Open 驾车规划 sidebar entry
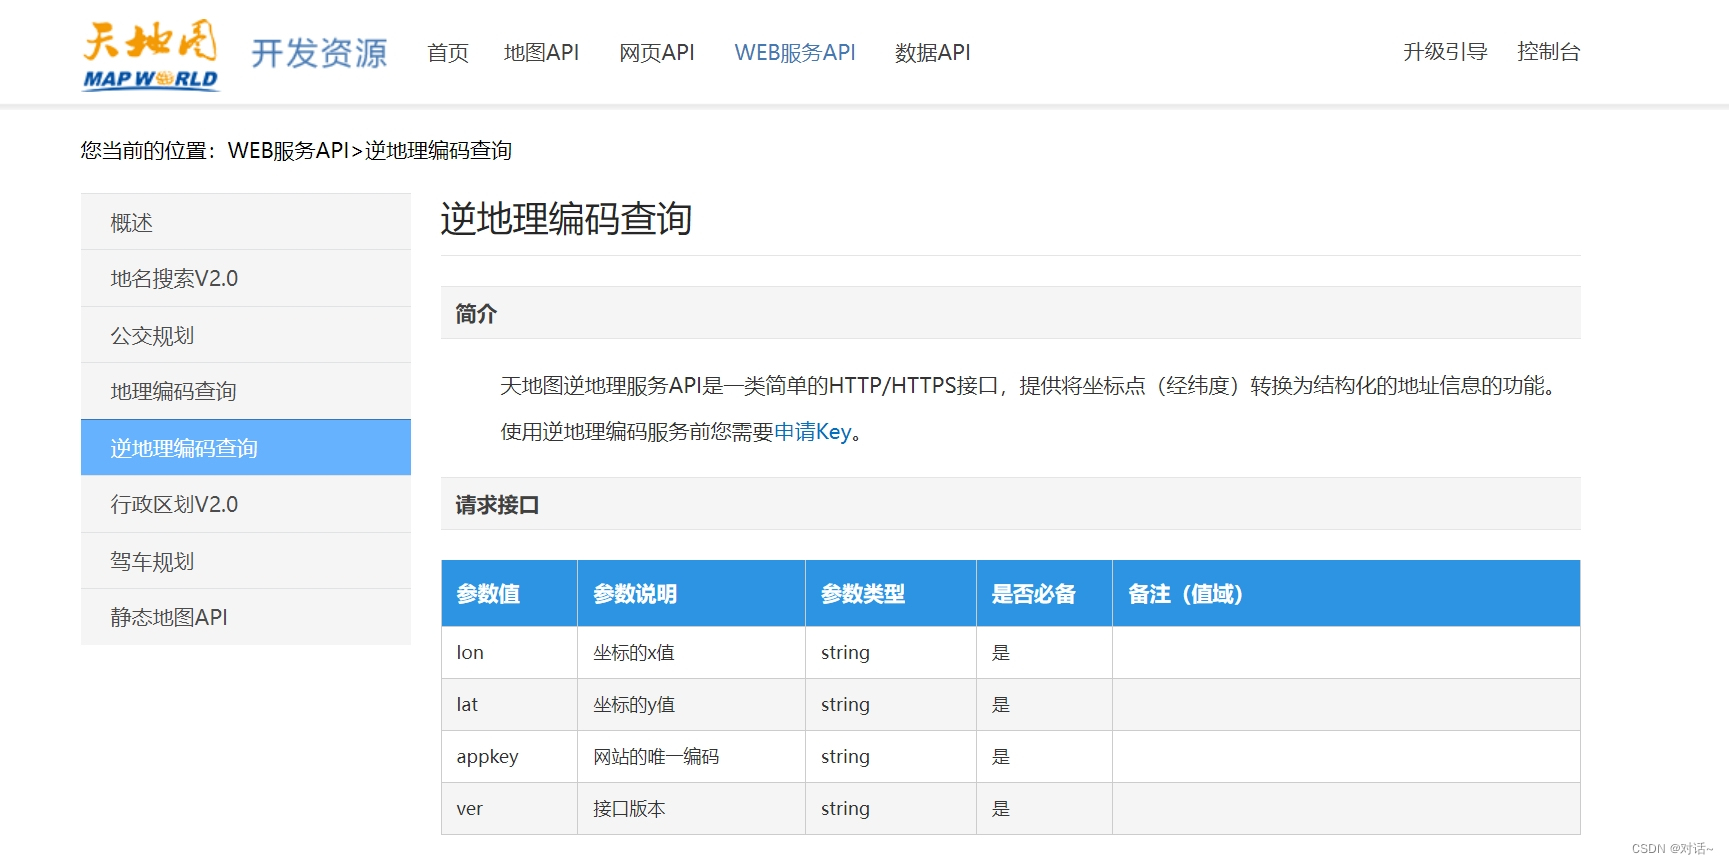This screenshot has width=1729, height=864. (246, 561)
